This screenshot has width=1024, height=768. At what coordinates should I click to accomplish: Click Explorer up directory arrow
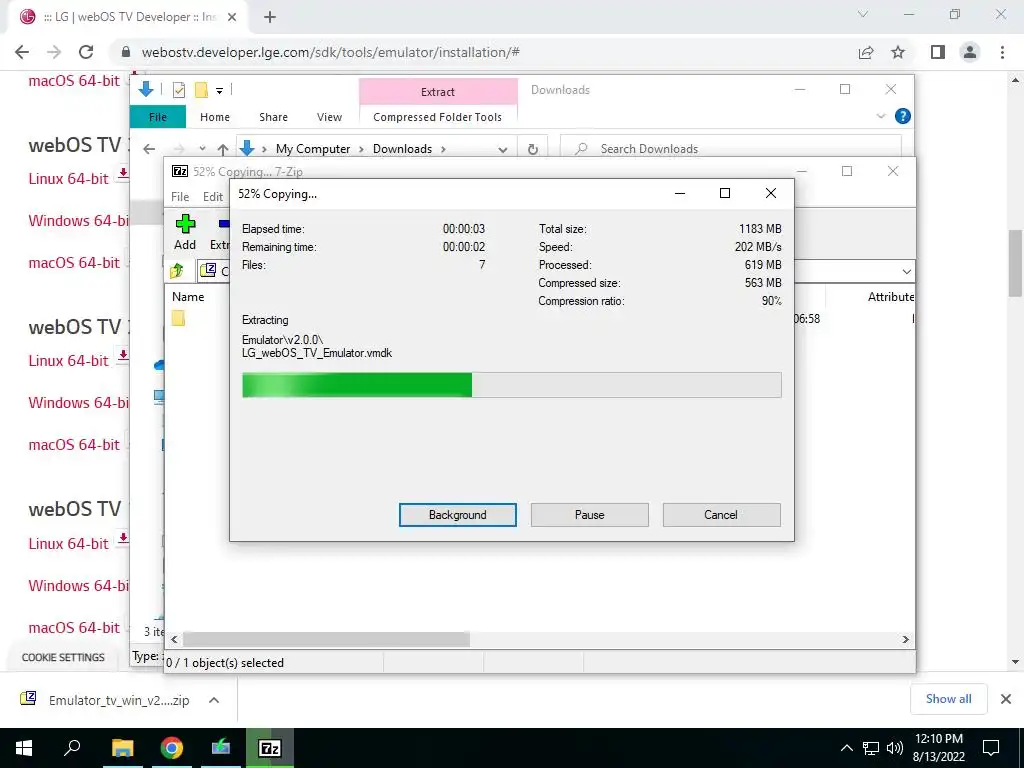pos(223,149)
